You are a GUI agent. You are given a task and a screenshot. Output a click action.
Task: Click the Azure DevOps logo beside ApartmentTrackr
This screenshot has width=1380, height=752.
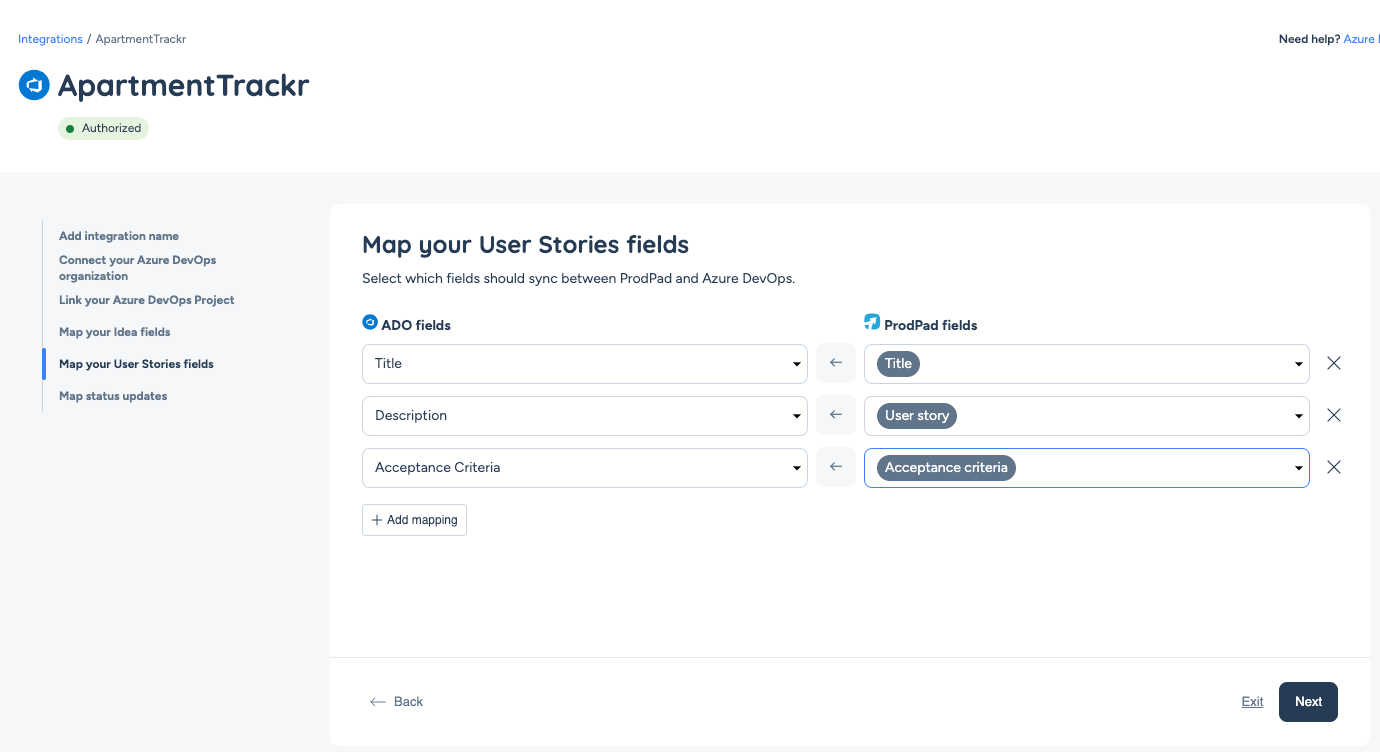coord(34,85)
